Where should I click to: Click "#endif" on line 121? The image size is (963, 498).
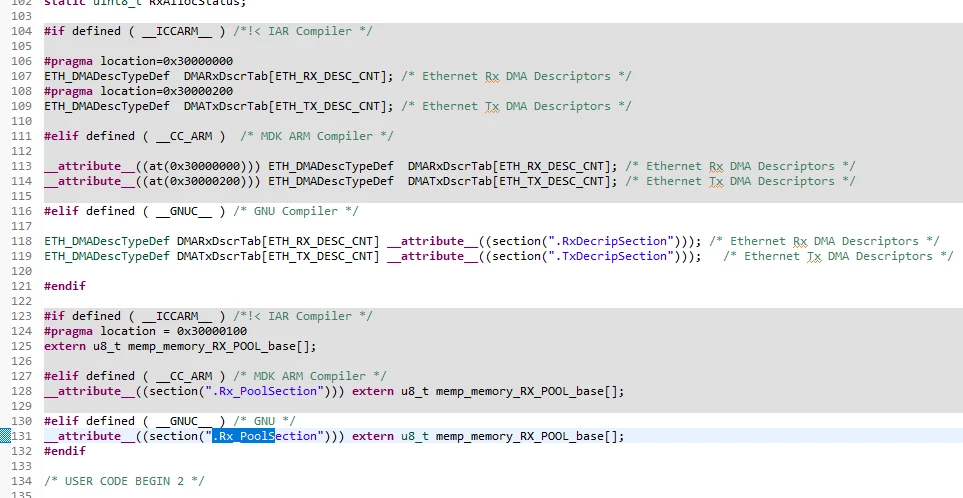65,286
